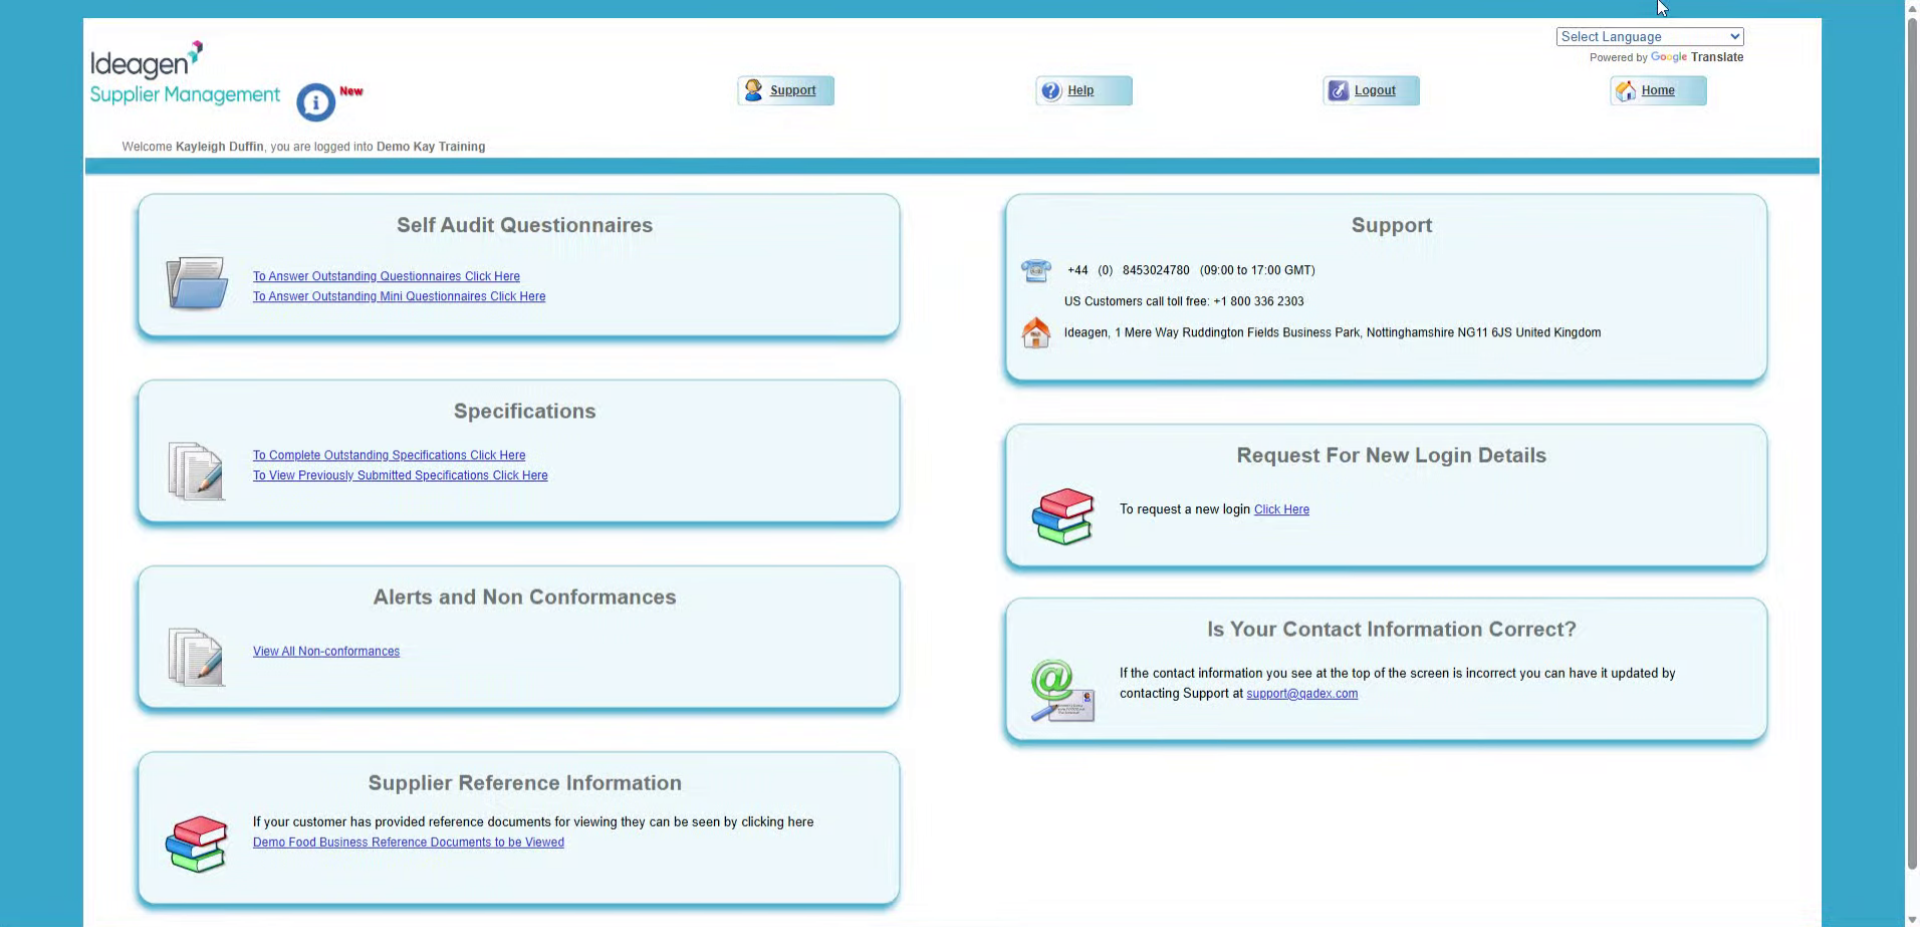
Task: Click the Specifications heading
Action: point(525,411)
